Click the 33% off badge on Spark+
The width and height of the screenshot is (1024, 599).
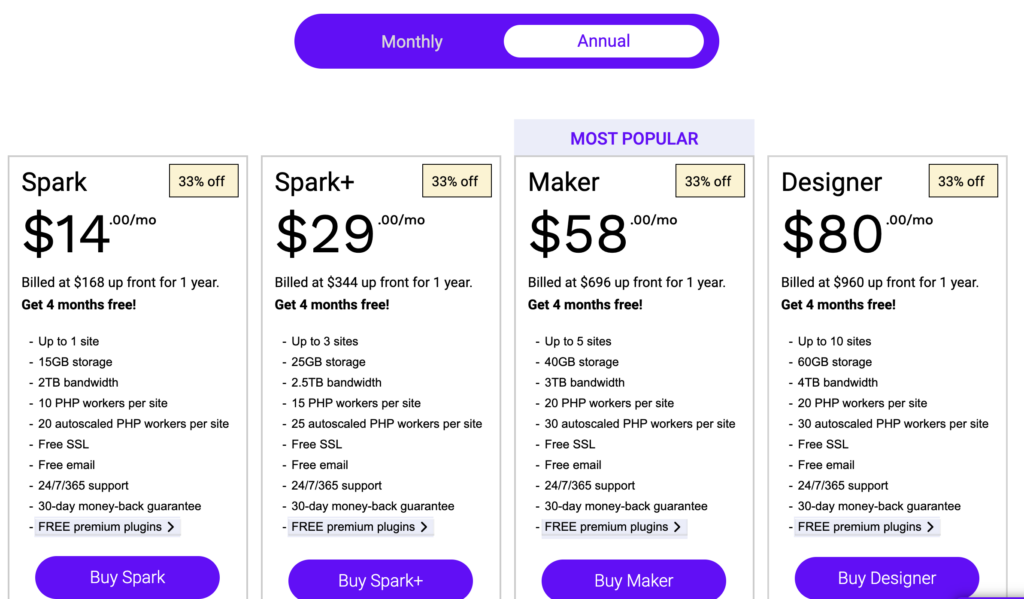pos(456,181)
